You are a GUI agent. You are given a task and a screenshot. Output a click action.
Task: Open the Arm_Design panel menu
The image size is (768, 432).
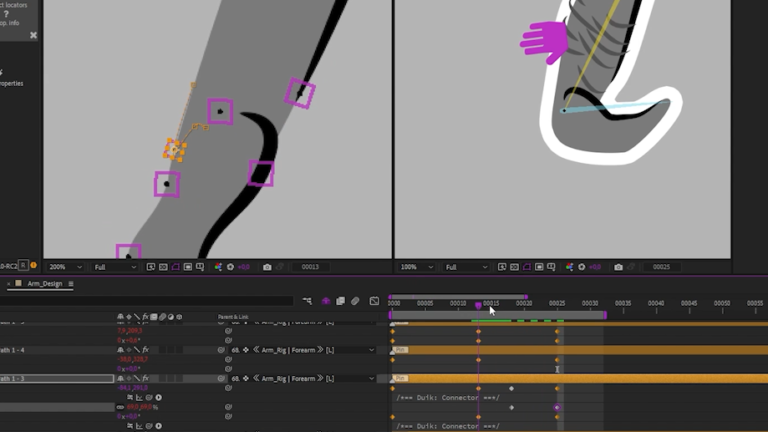(71, 284)
